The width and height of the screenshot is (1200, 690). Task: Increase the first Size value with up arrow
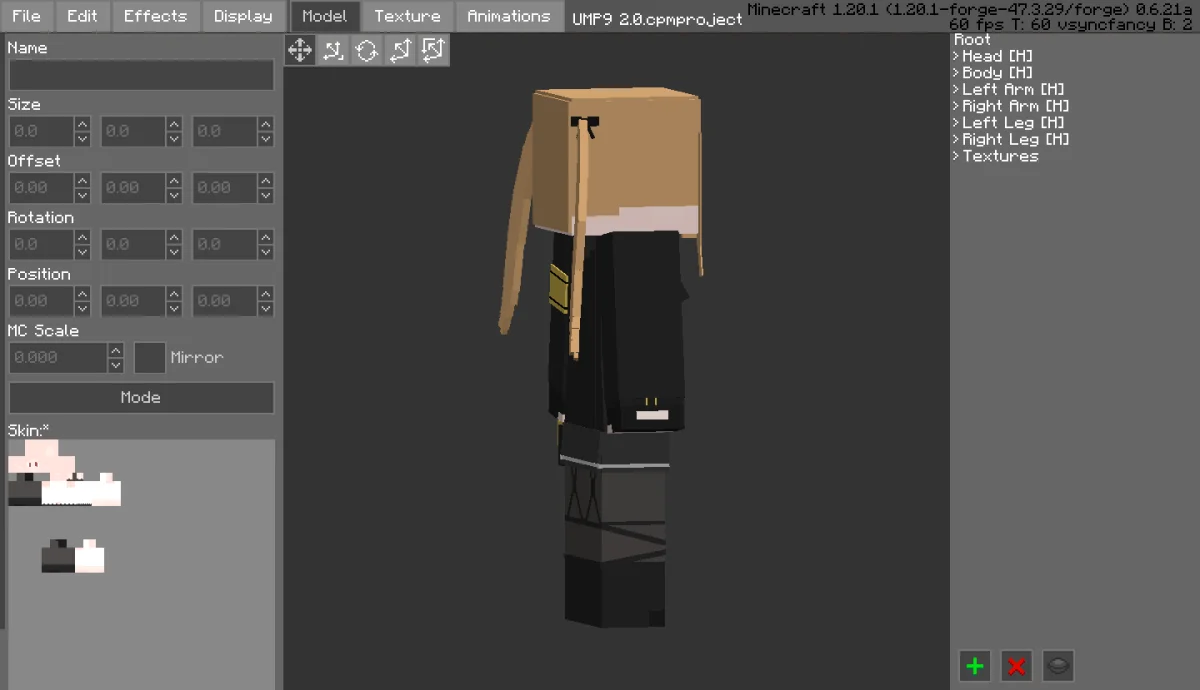[x=82, y=124]
